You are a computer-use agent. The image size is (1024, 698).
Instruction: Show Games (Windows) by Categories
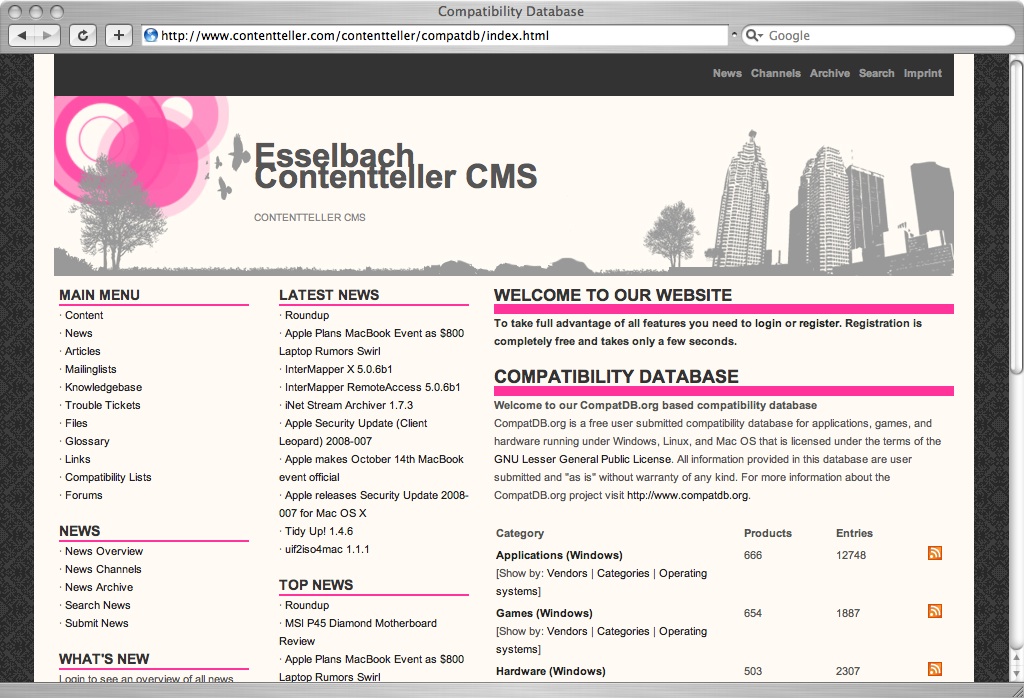(x=623, y=631)
